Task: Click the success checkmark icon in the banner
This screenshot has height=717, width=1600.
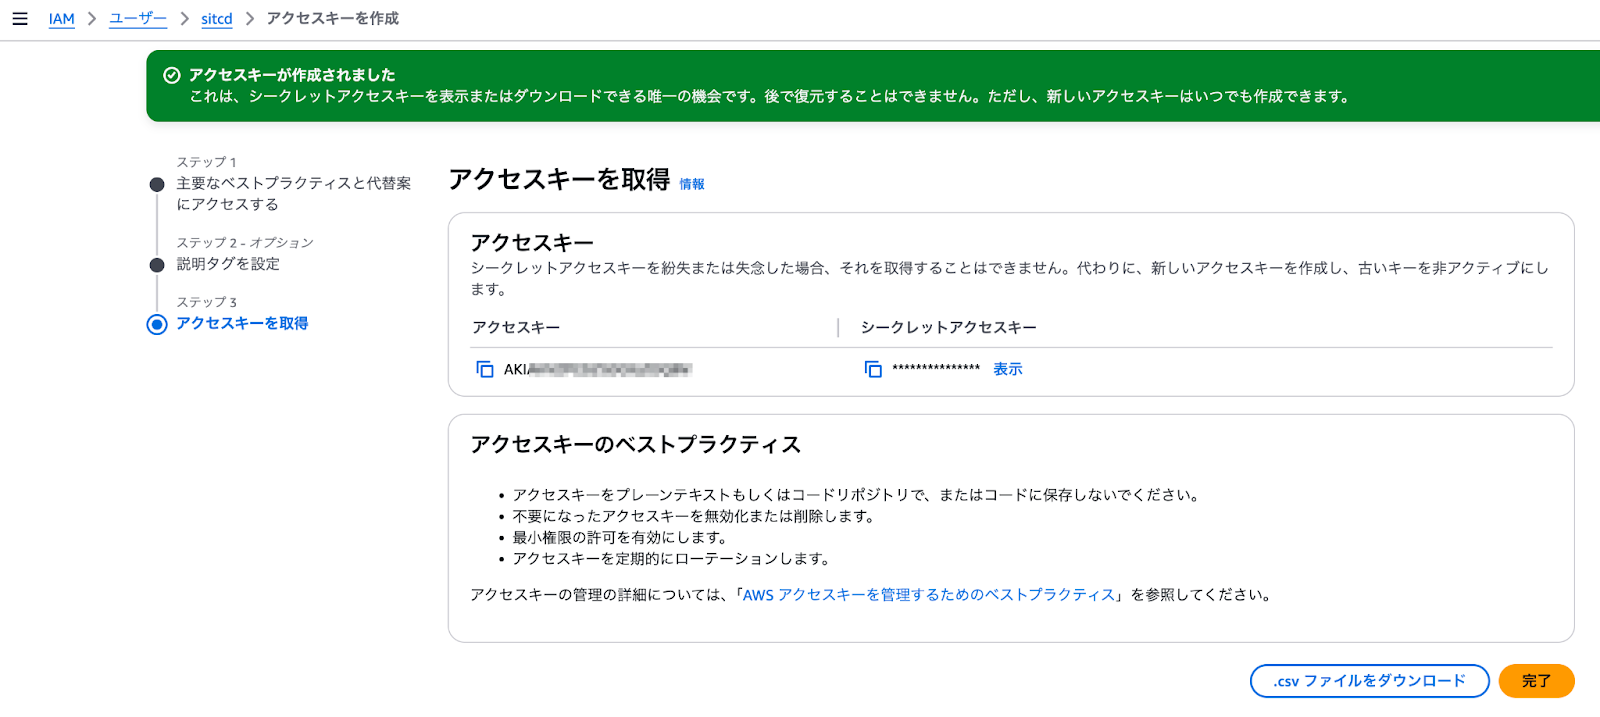Action: pos(172,75)
